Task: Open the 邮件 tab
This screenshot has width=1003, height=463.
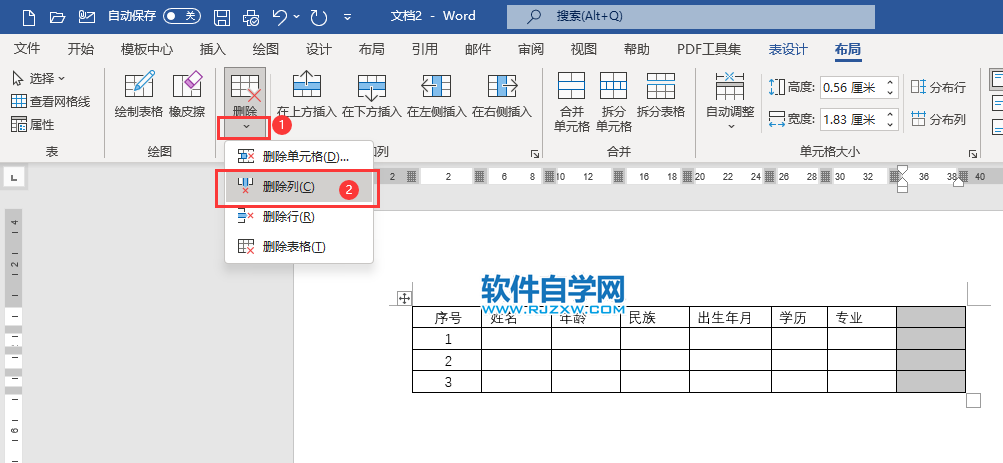Action: coord(478,49)
